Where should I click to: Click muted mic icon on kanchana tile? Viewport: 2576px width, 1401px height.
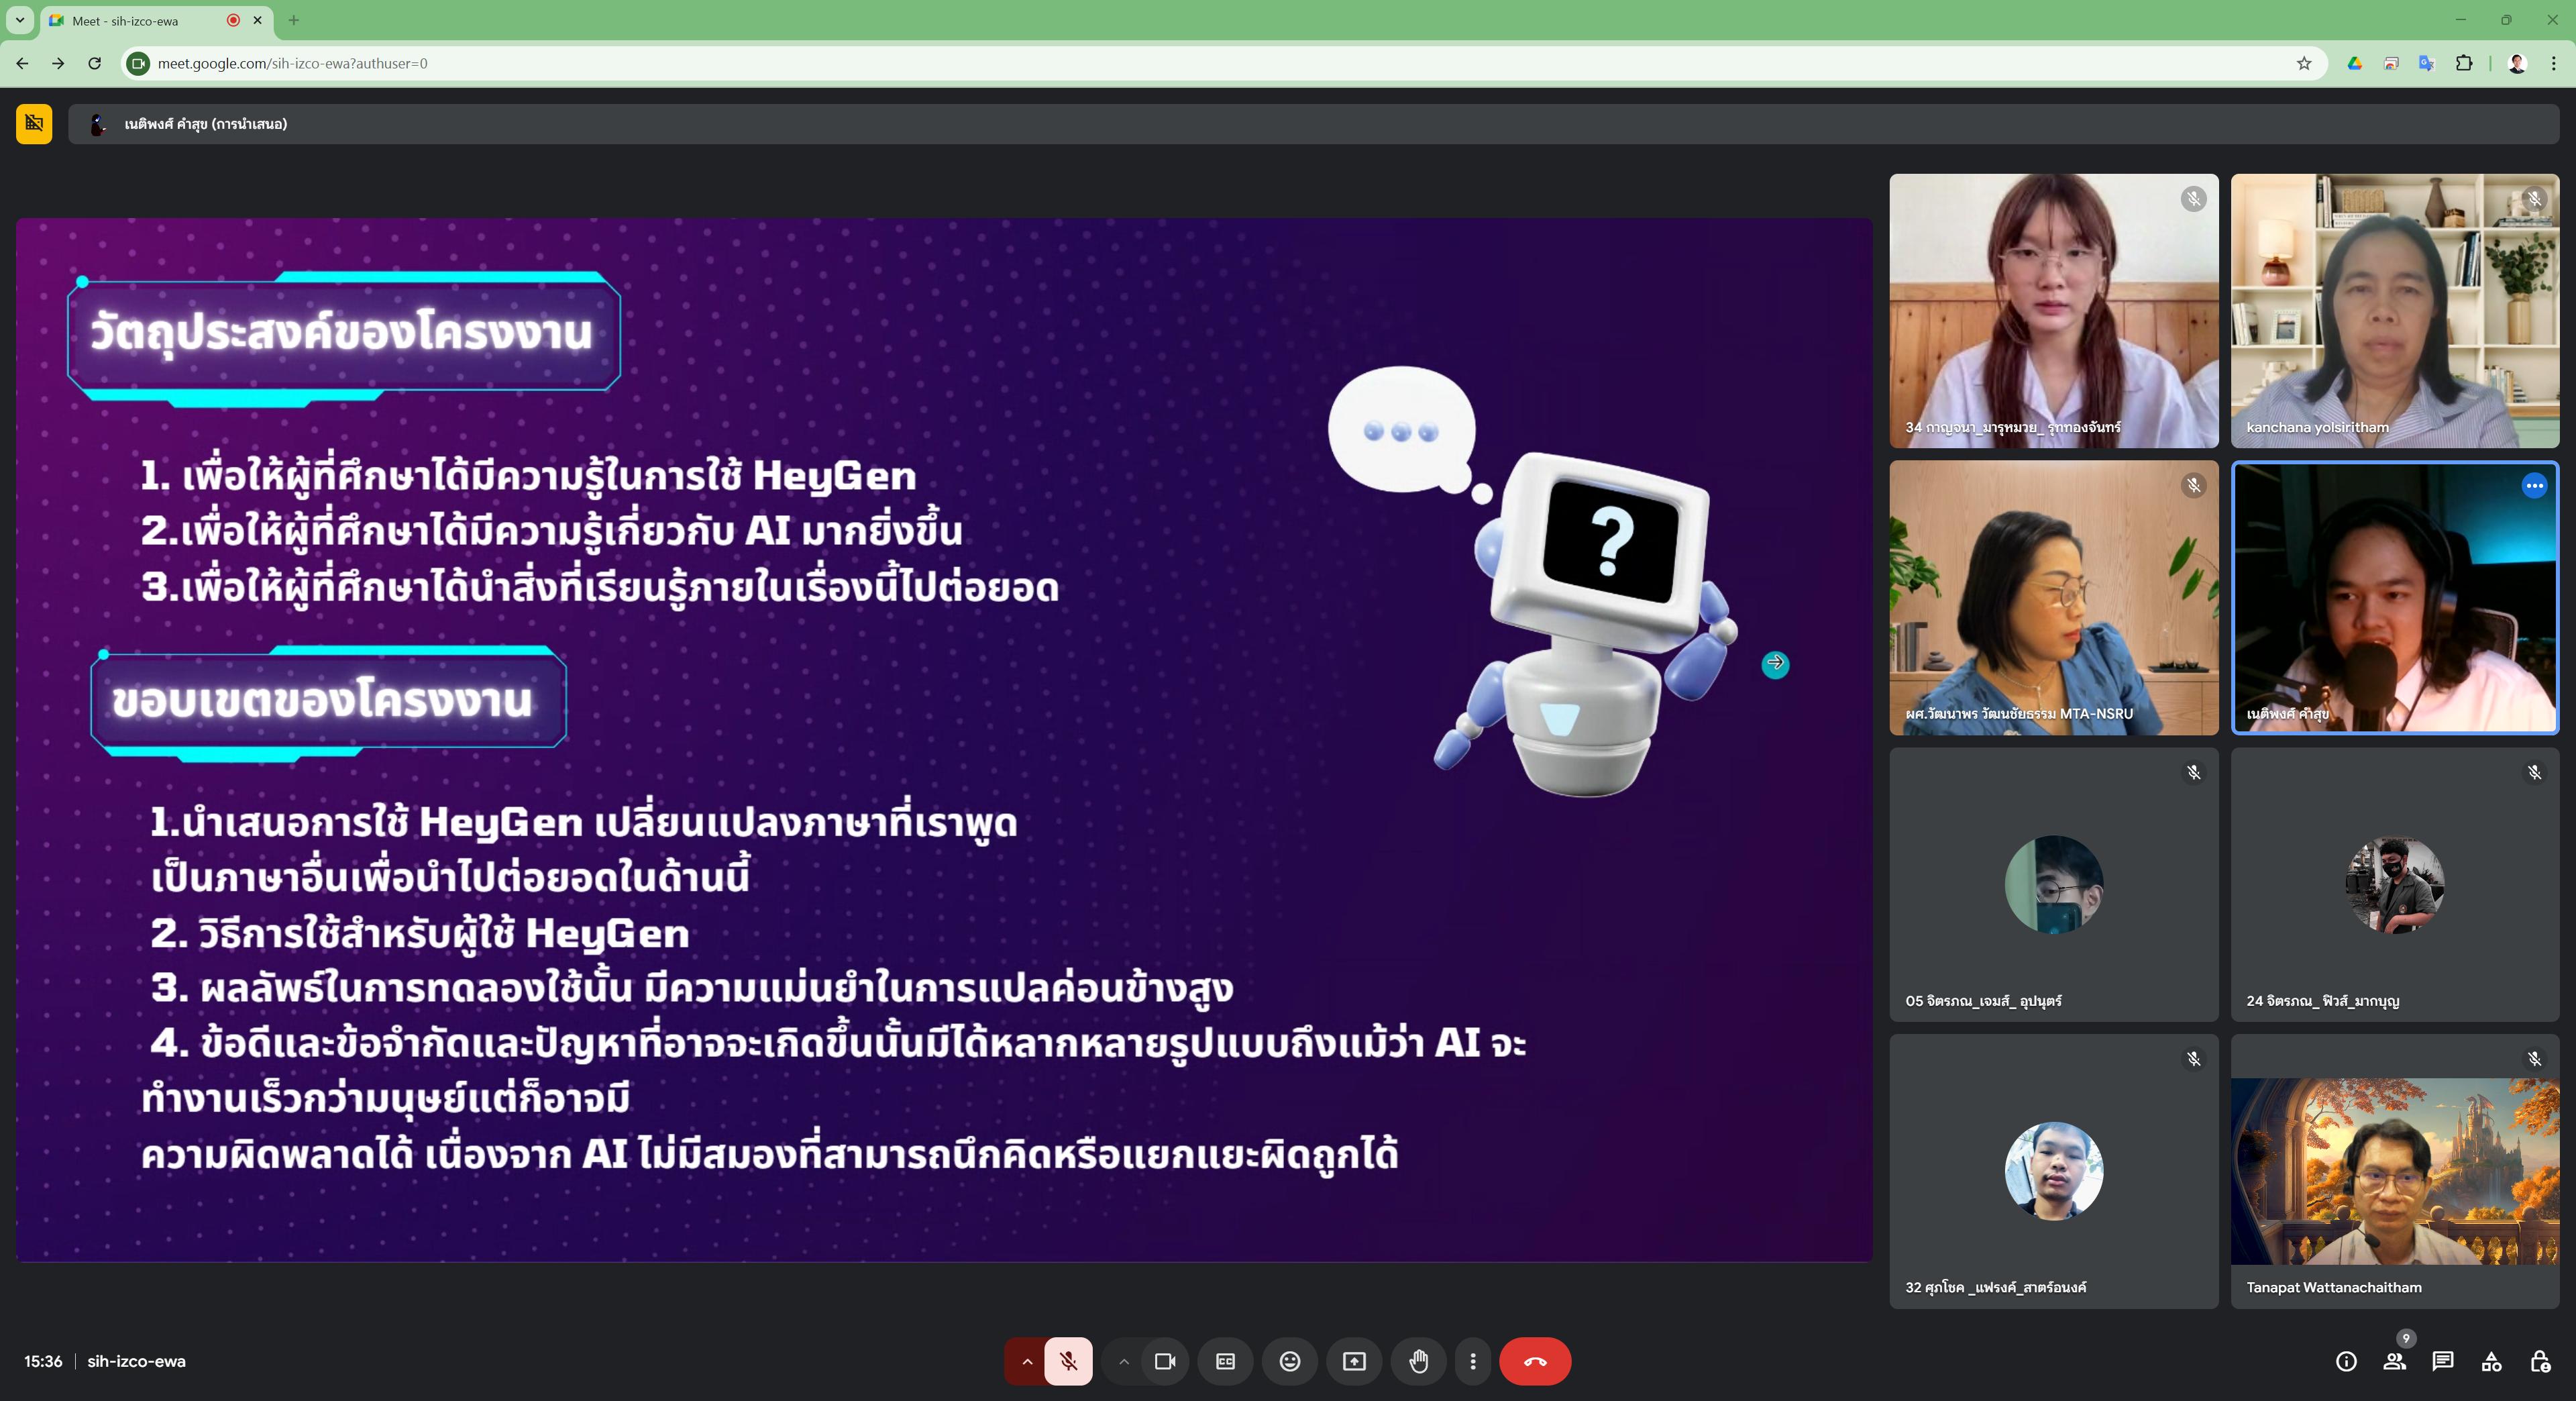[x=2534, y=199]
